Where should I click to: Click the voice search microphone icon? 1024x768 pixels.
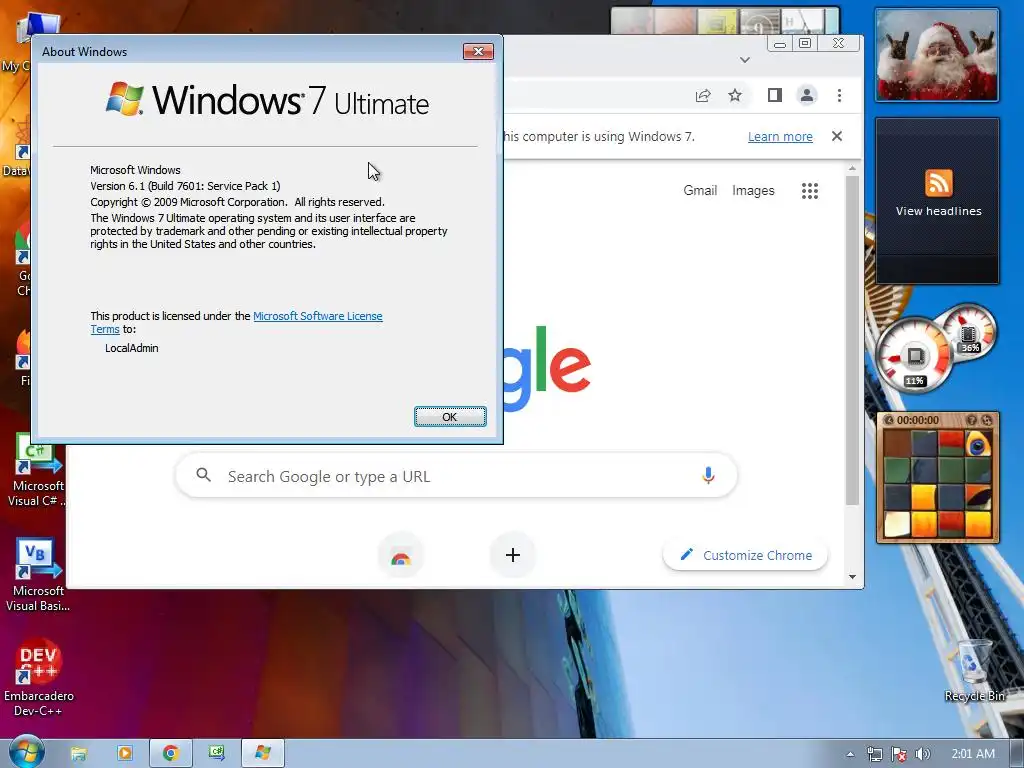pos(708,475)
